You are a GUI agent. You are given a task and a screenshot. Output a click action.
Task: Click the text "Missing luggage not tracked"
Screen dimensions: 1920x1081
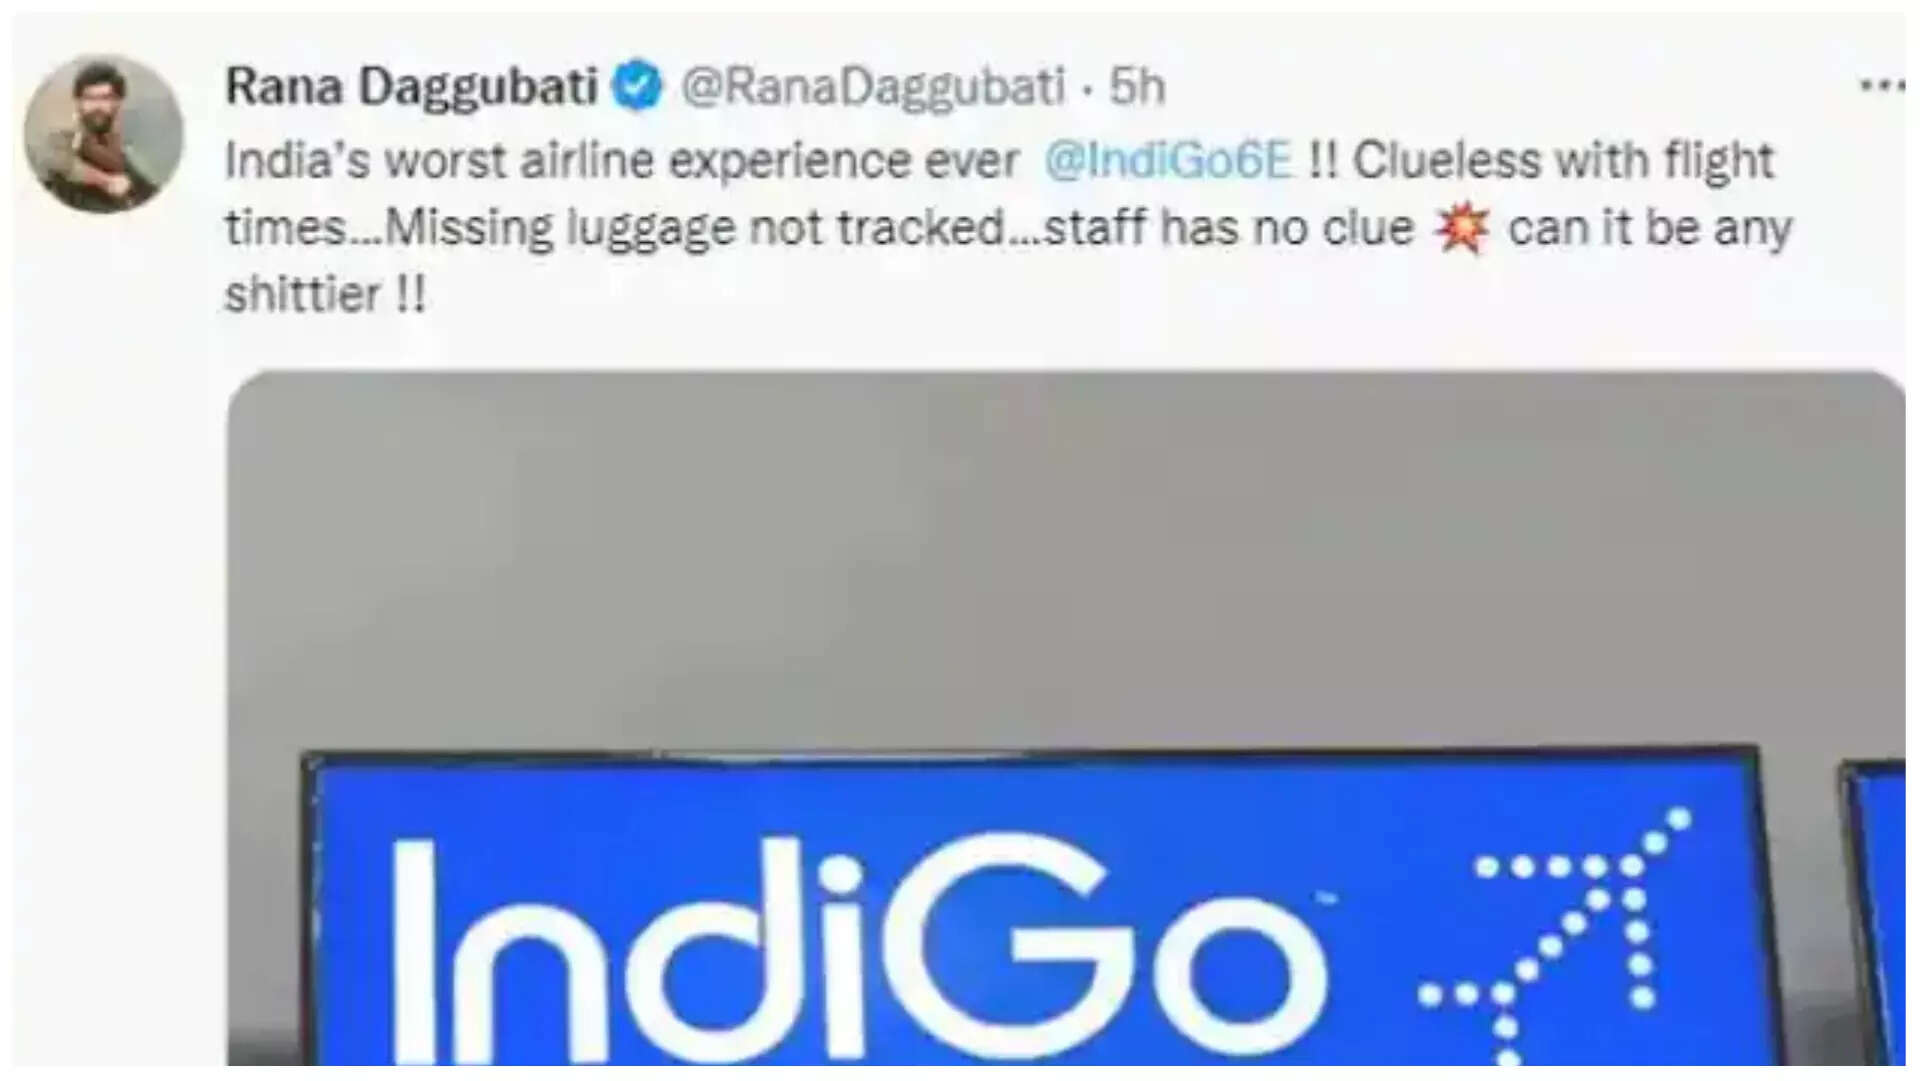click(x=695, y=229)
